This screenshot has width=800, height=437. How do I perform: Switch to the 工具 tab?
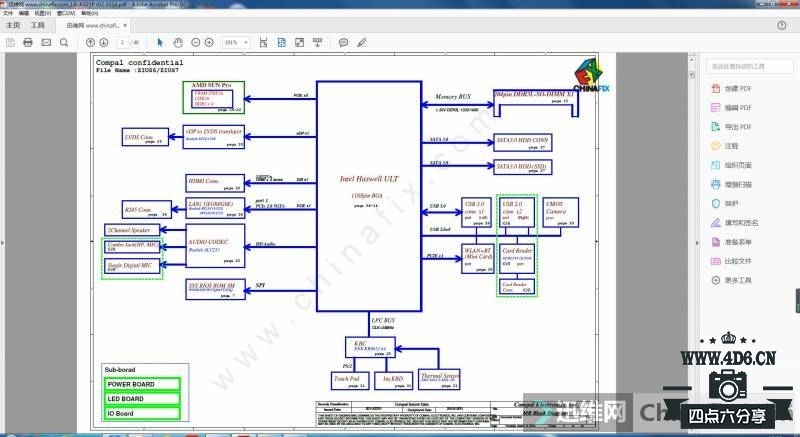pyautogui.click(x=38, y=25)
